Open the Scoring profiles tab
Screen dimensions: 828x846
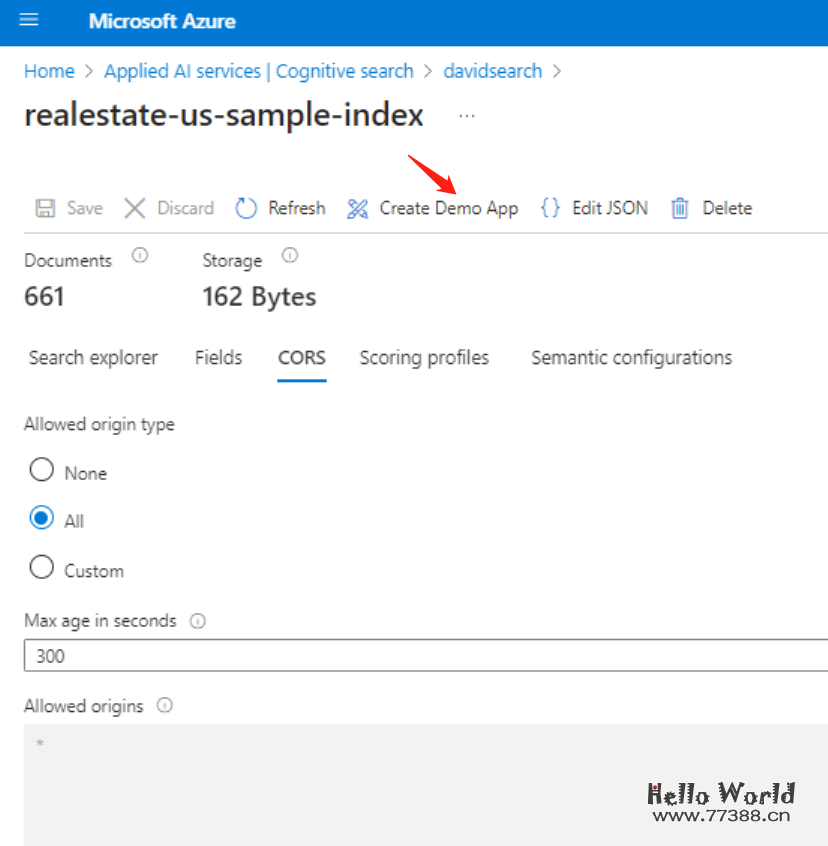click(424, 358)
